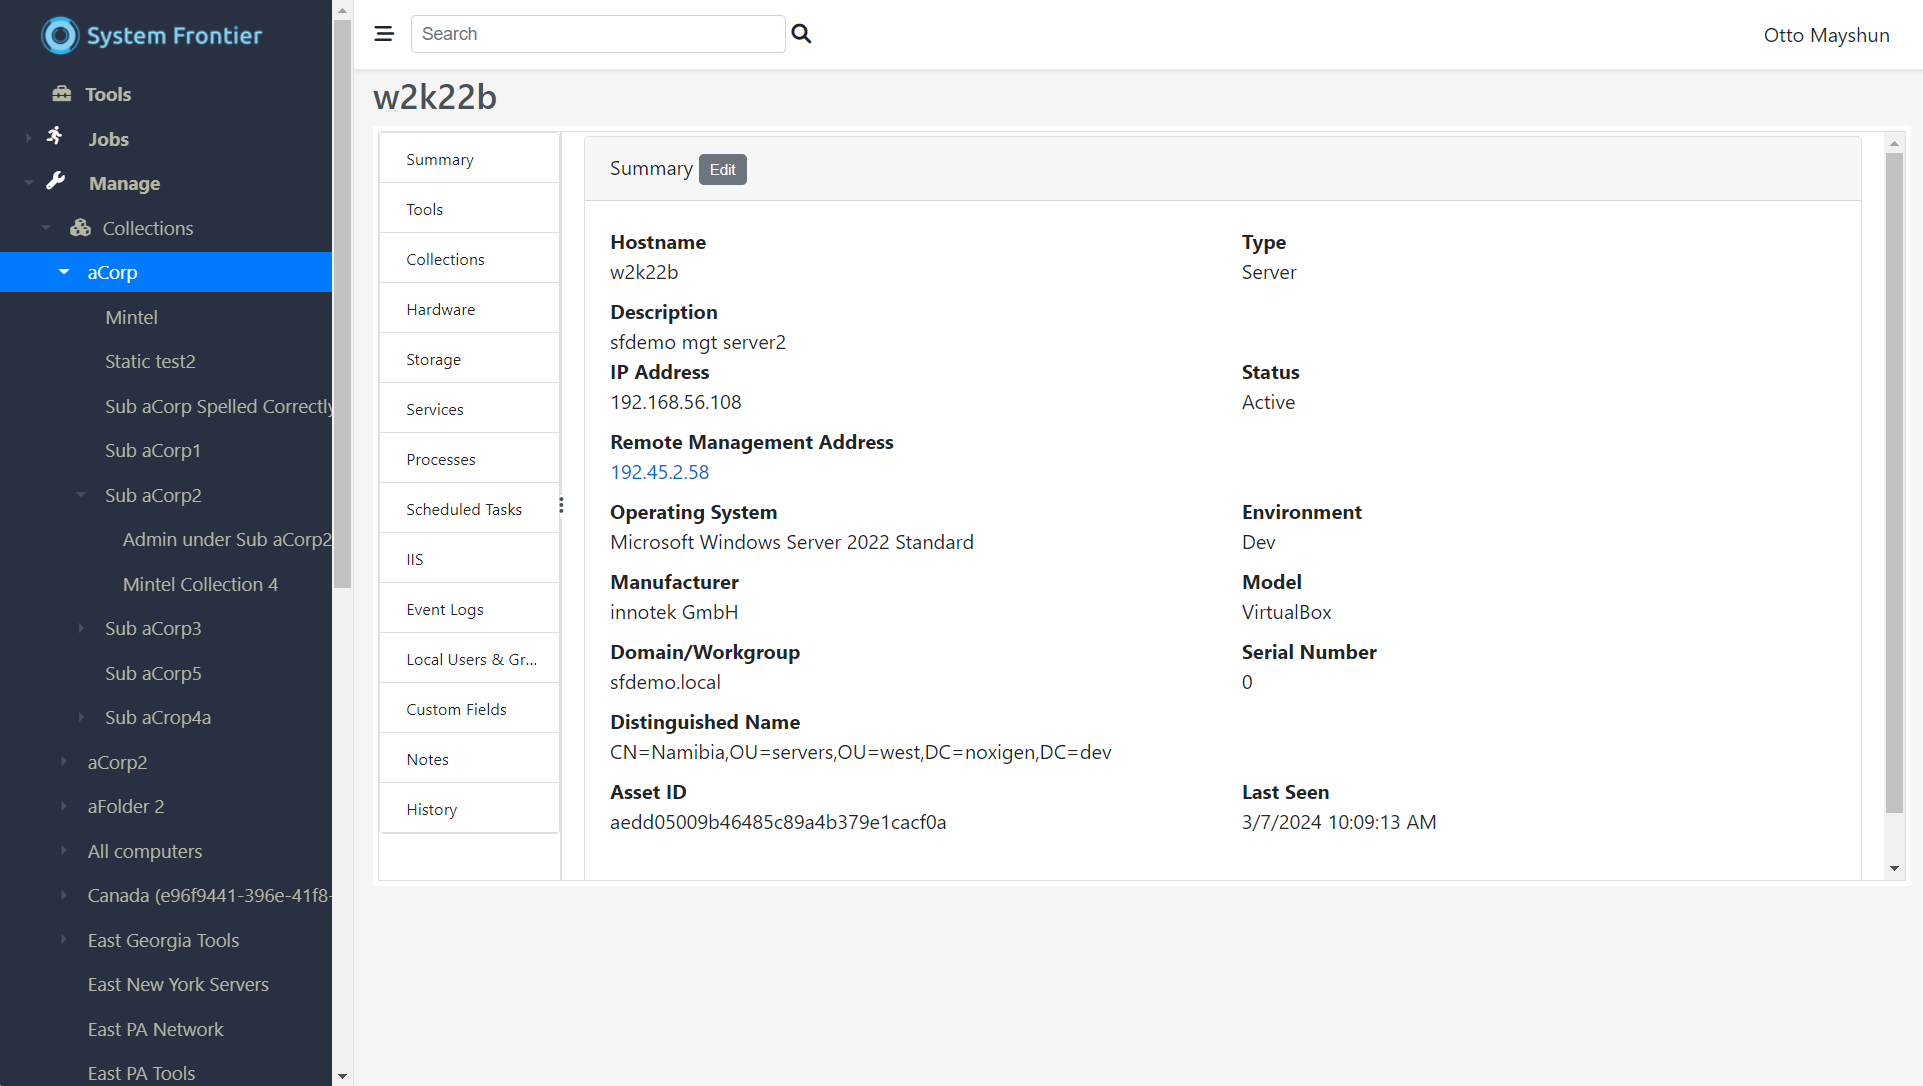
Task: Open the Hardware tab for w2k22b
Action: [x=441, y=309]
